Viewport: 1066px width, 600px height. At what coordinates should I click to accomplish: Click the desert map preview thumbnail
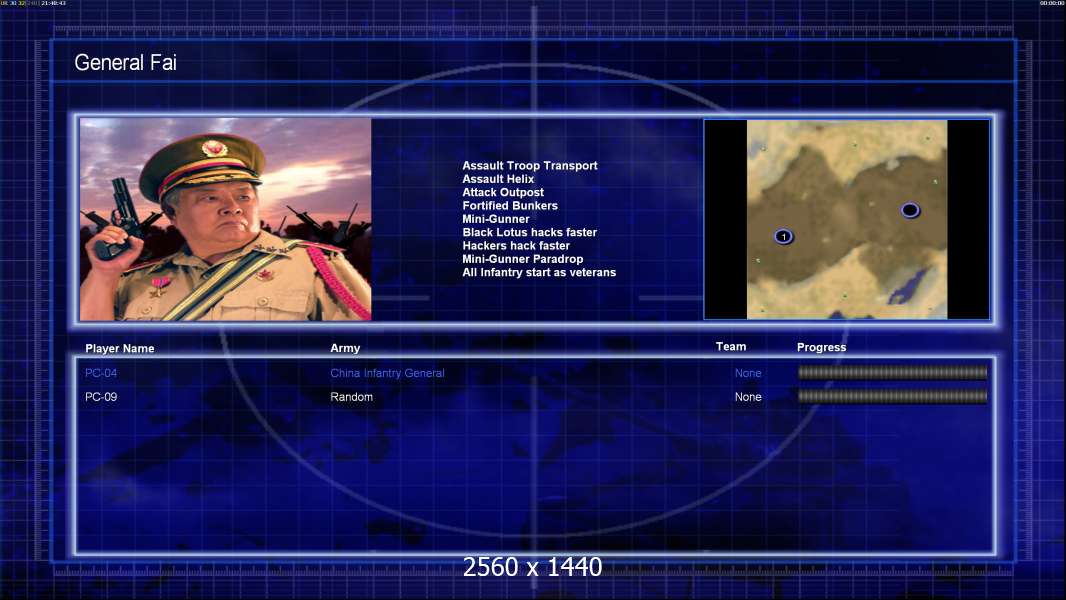846,219
